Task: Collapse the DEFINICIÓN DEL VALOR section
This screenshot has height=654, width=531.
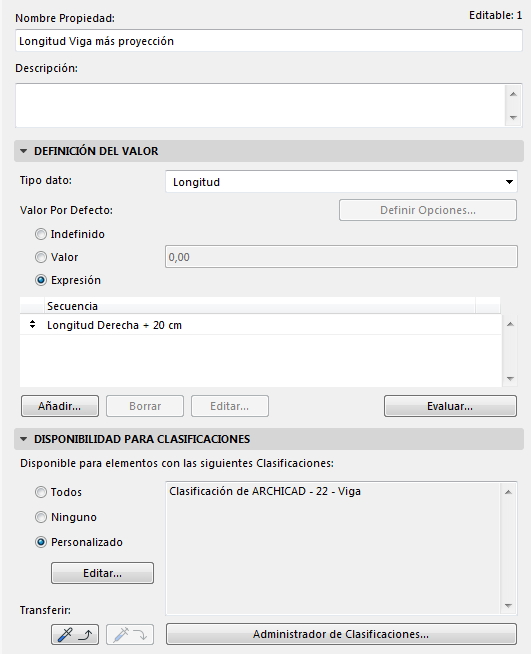Action: (x=24, y=151)
